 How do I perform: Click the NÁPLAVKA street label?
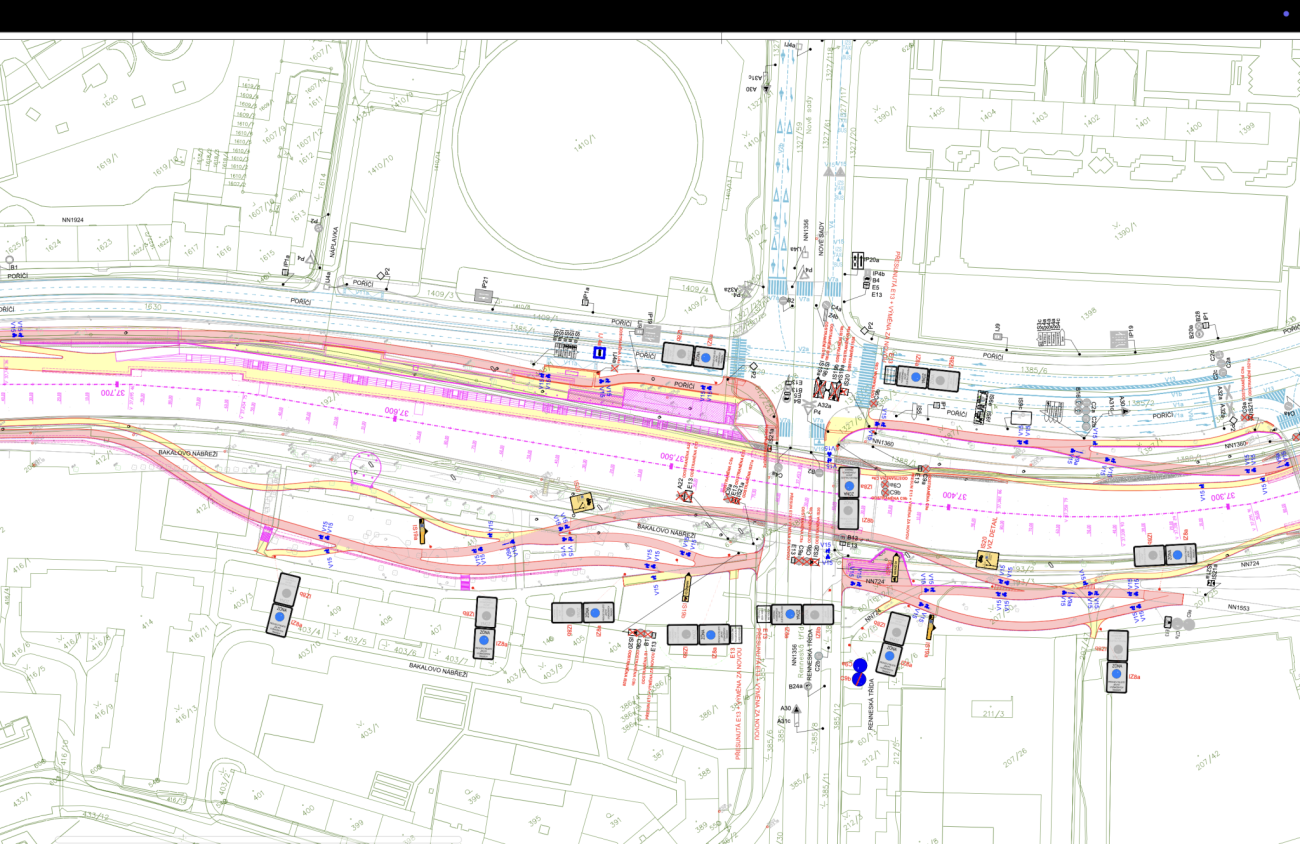pos(337,242)
